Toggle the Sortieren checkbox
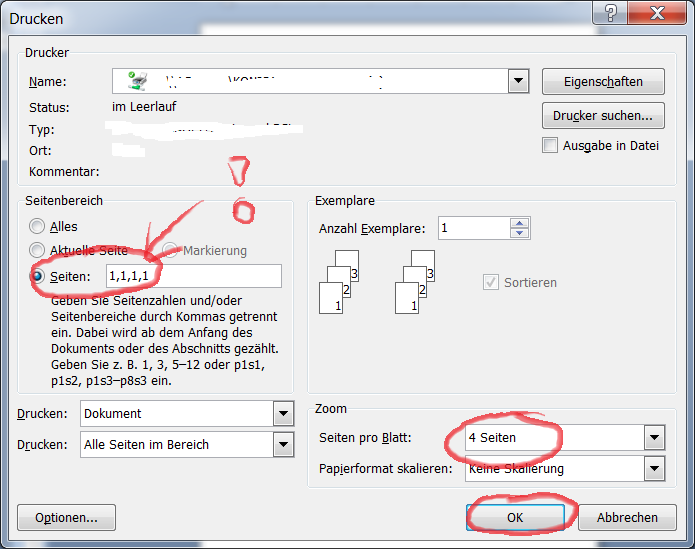695x549 pixels. coord(490,282)
